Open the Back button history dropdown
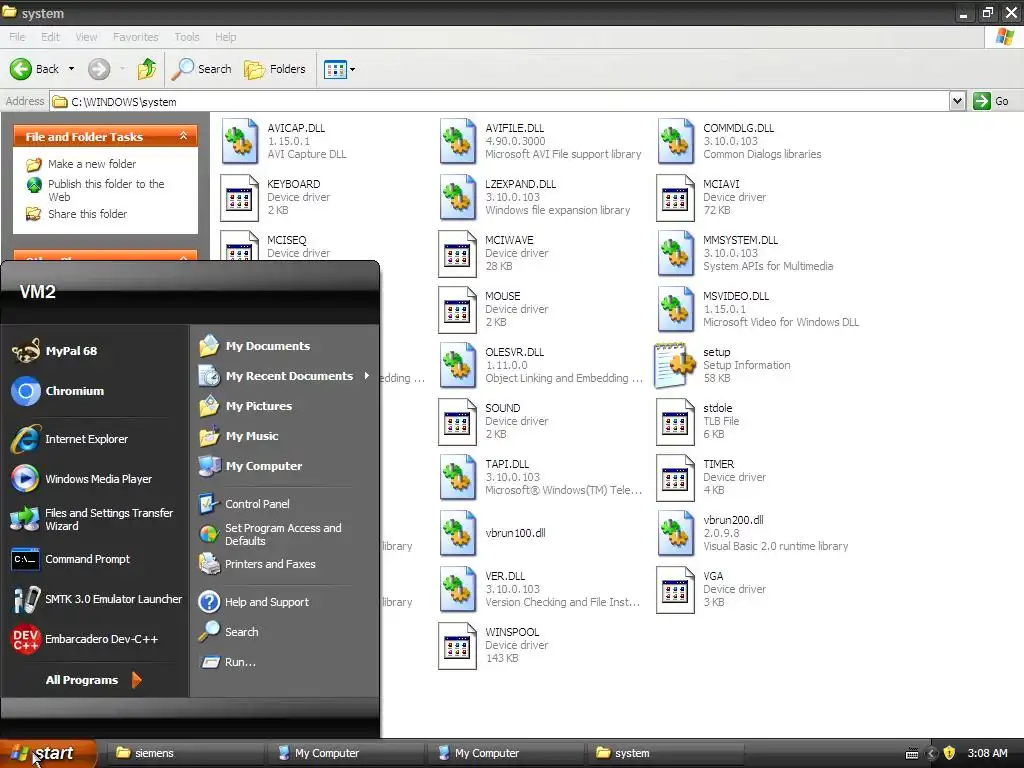 72,69
